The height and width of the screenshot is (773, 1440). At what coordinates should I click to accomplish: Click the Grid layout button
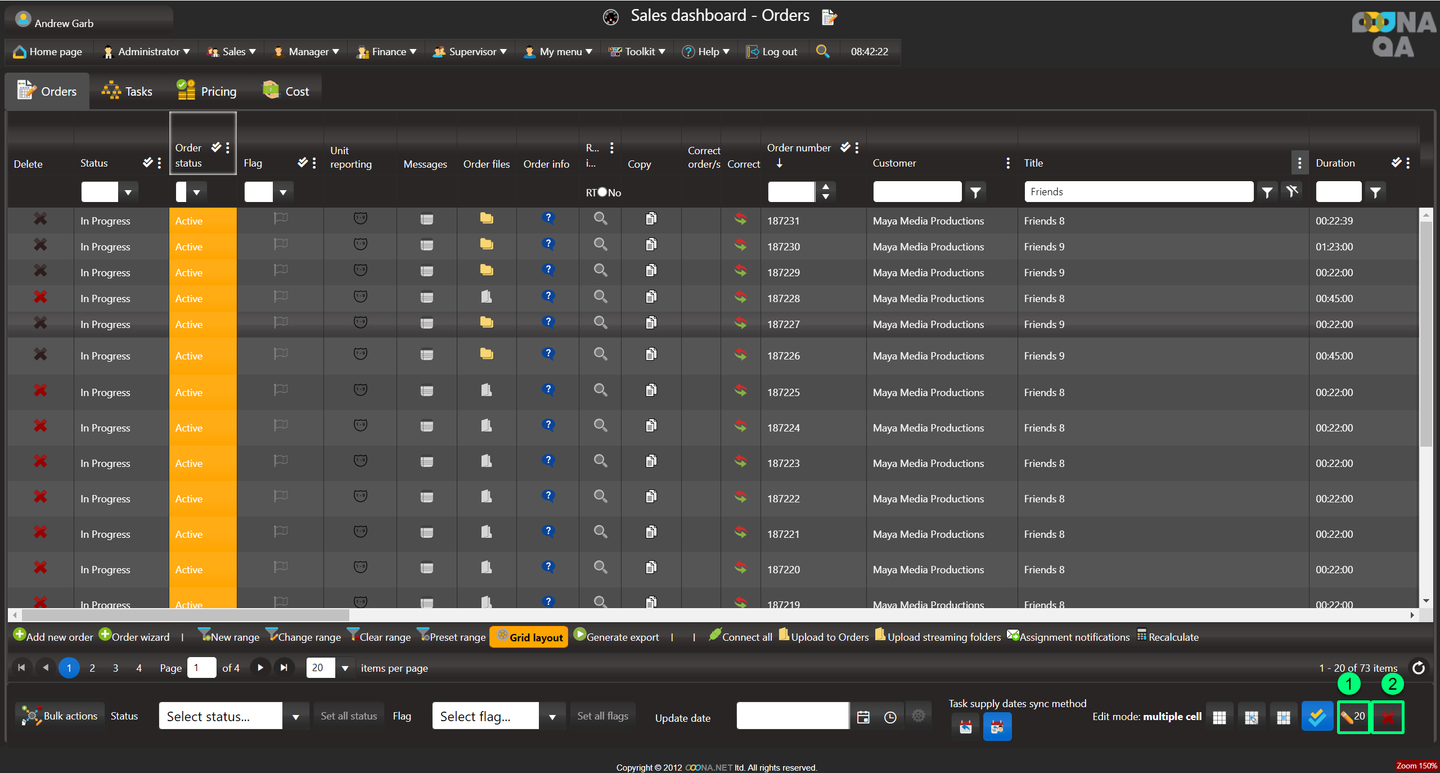(x=529, y=637)
